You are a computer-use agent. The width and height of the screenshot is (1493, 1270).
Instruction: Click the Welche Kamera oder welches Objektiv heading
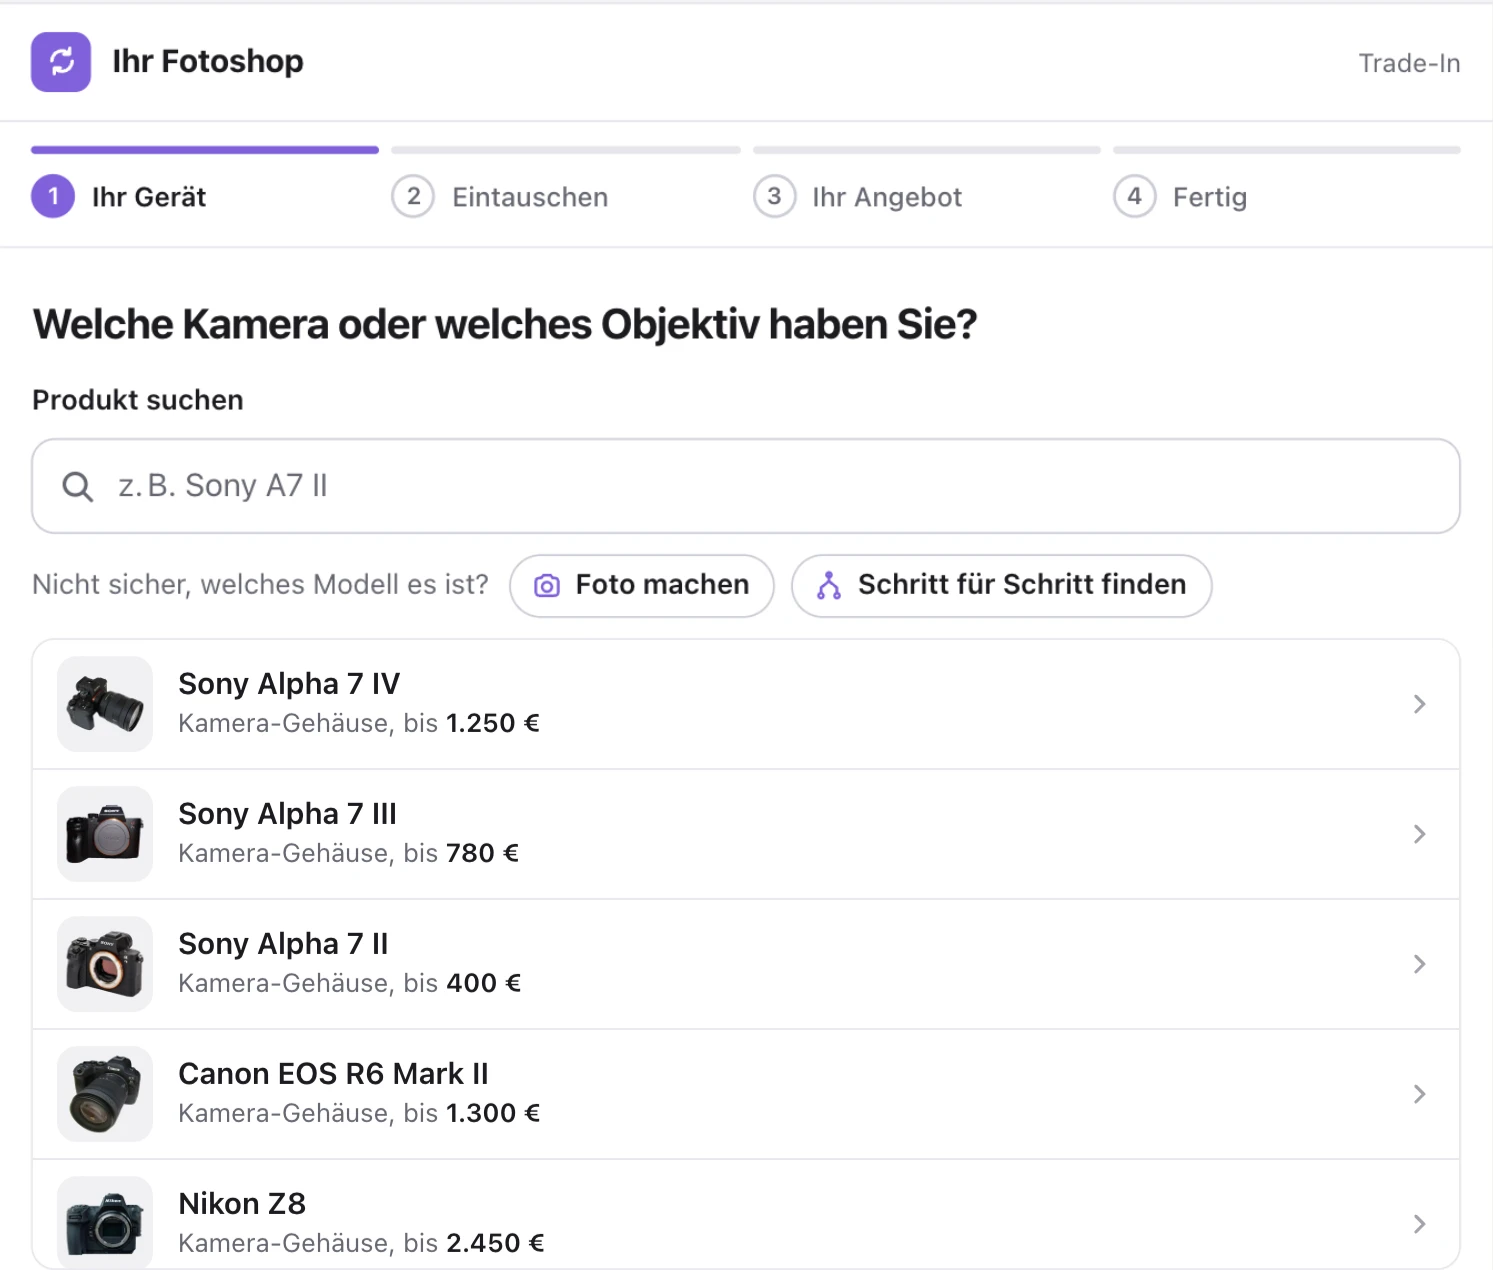click(x=505, y=325)
